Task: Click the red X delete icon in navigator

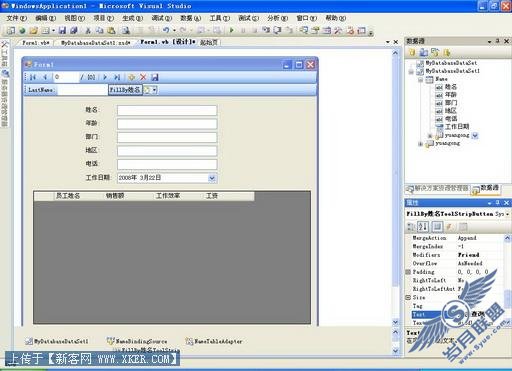Action: (143, 77)
